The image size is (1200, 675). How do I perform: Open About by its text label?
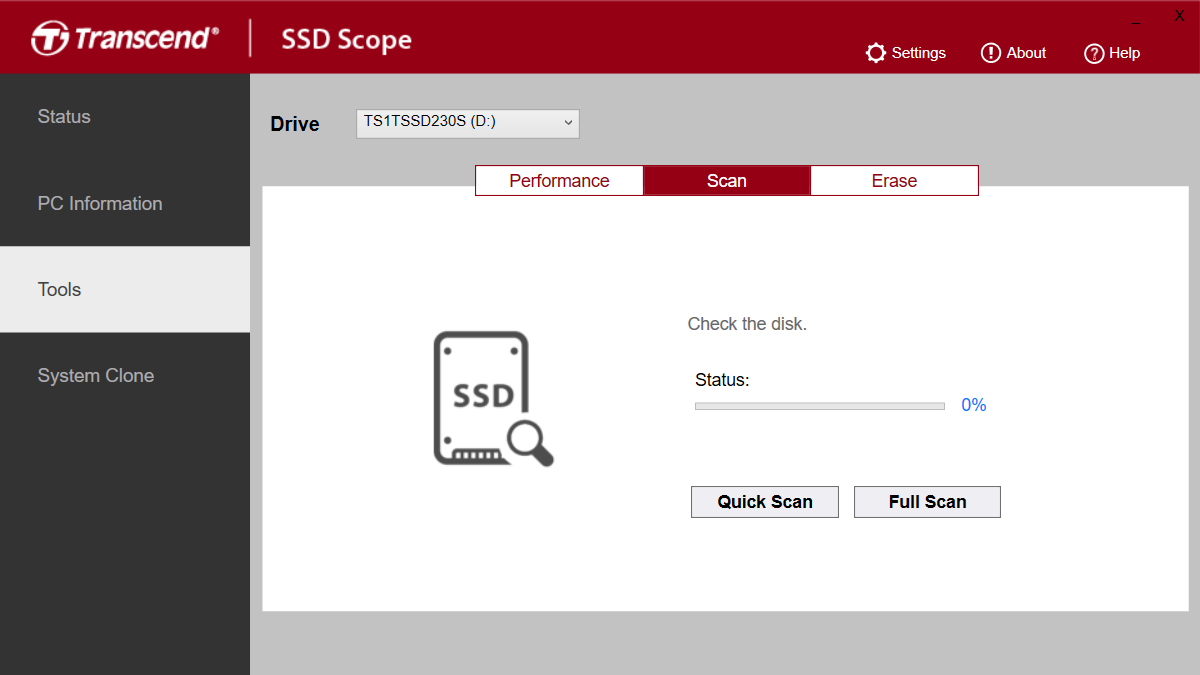click(x=1027, y=53)
